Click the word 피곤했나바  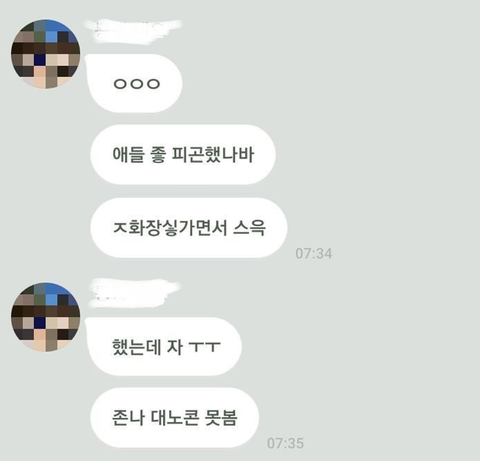pos(213,155)
